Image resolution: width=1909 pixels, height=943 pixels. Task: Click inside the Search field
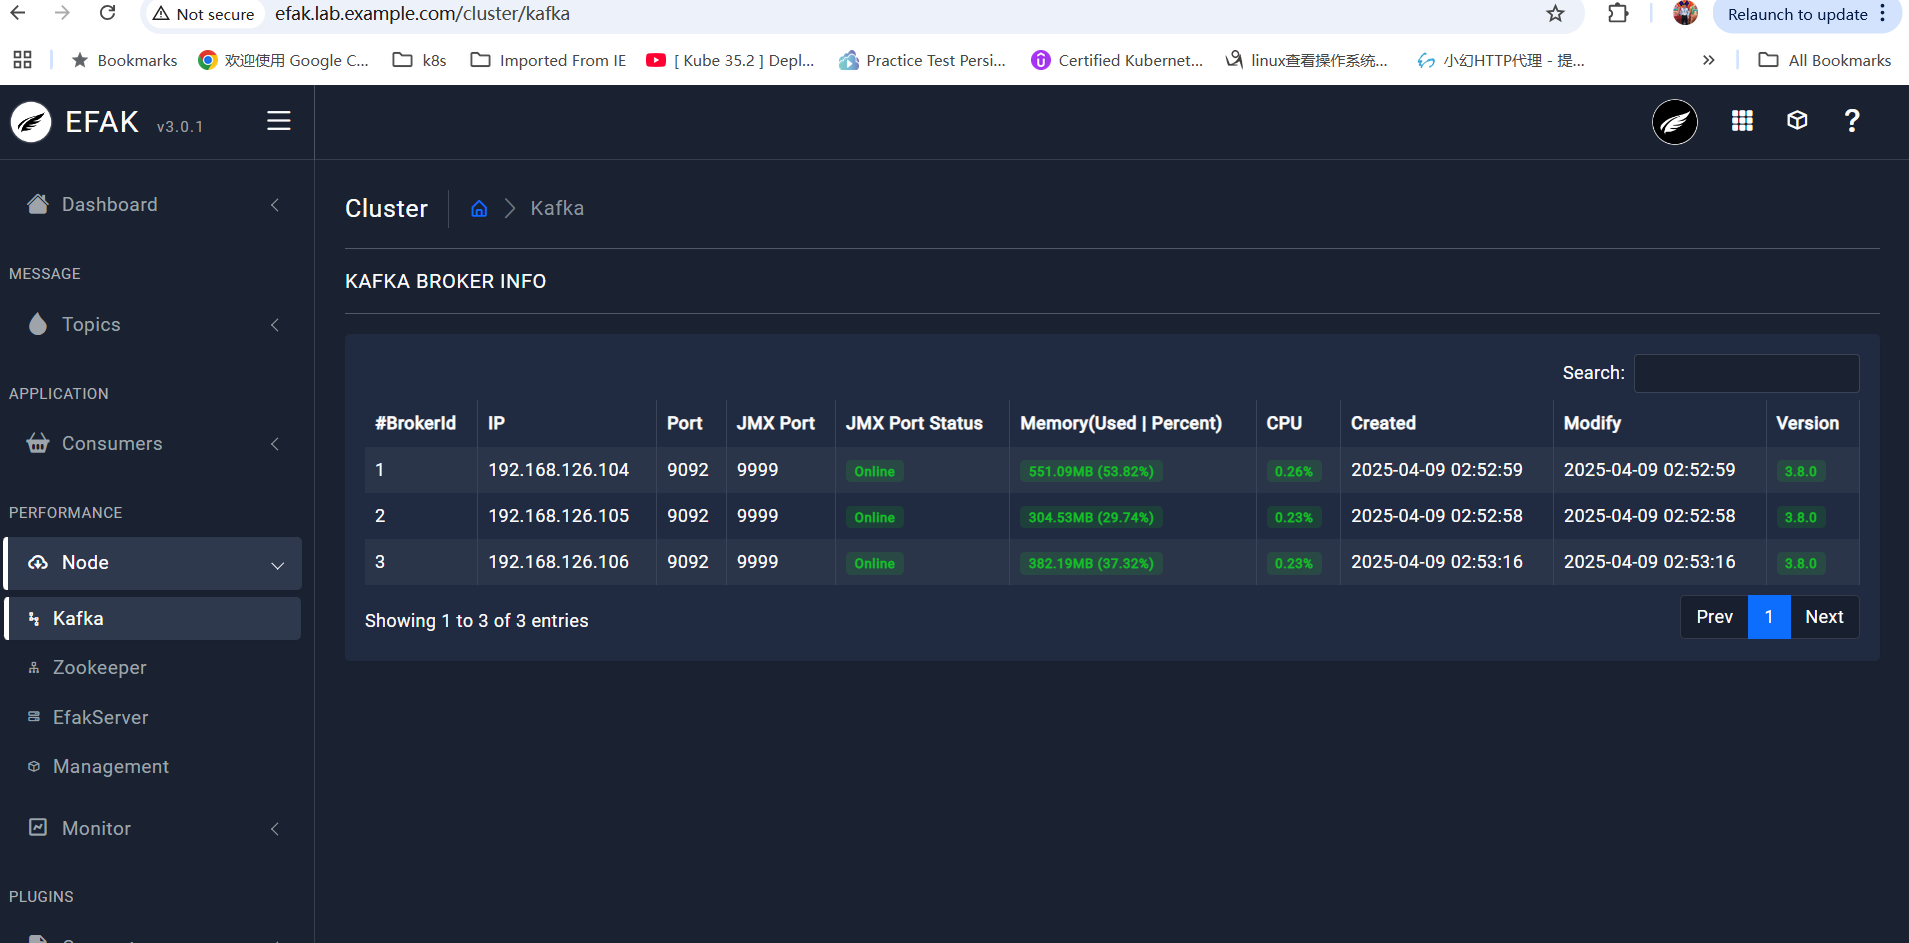pos(1744,372)
